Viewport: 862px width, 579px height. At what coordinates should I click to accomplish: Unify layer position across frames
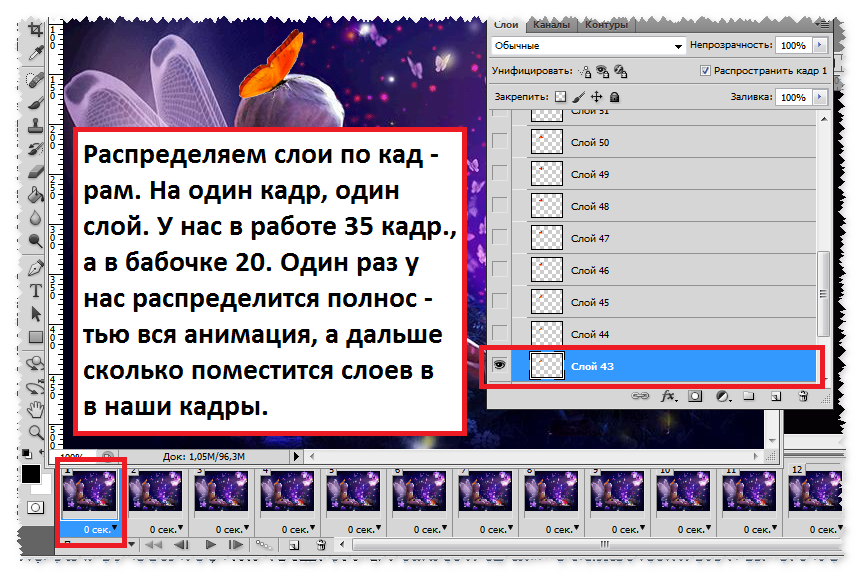[585, 71]
